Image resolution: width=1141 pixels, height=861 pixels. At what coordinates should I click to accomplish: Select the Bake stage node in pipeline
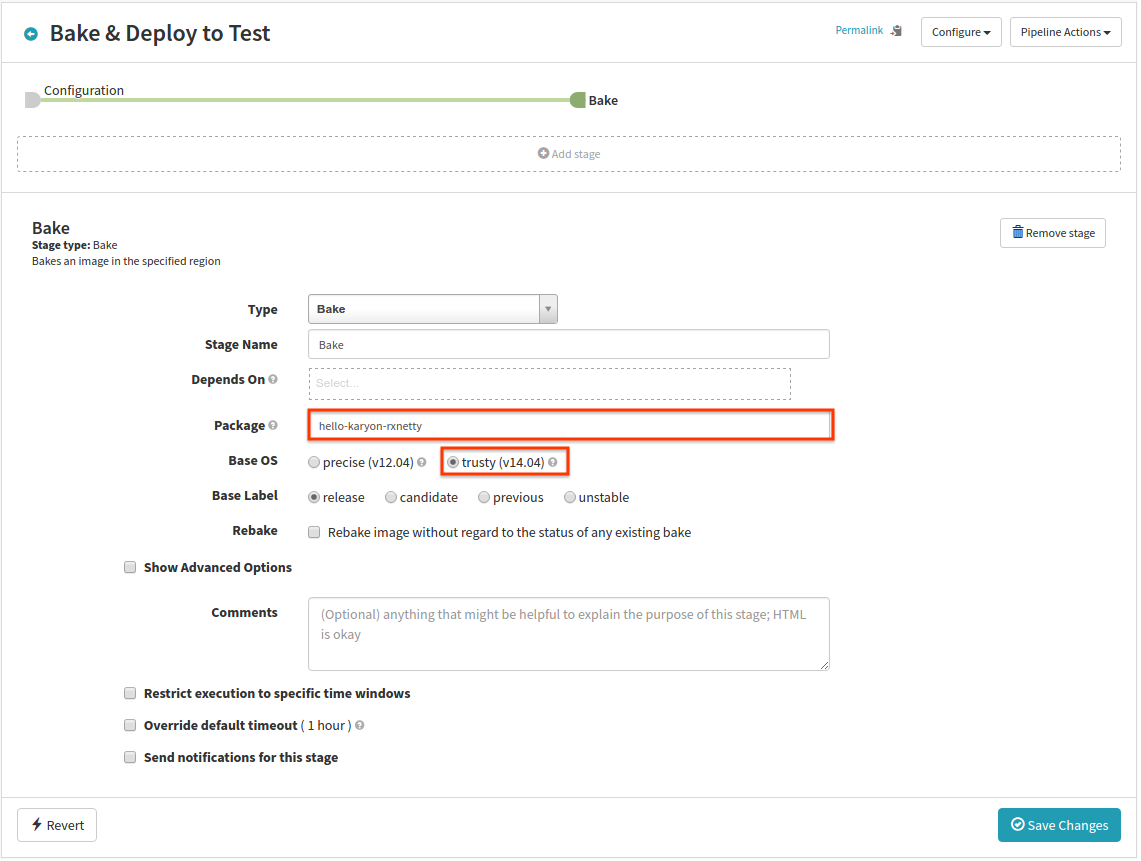[x=578, y=100]
